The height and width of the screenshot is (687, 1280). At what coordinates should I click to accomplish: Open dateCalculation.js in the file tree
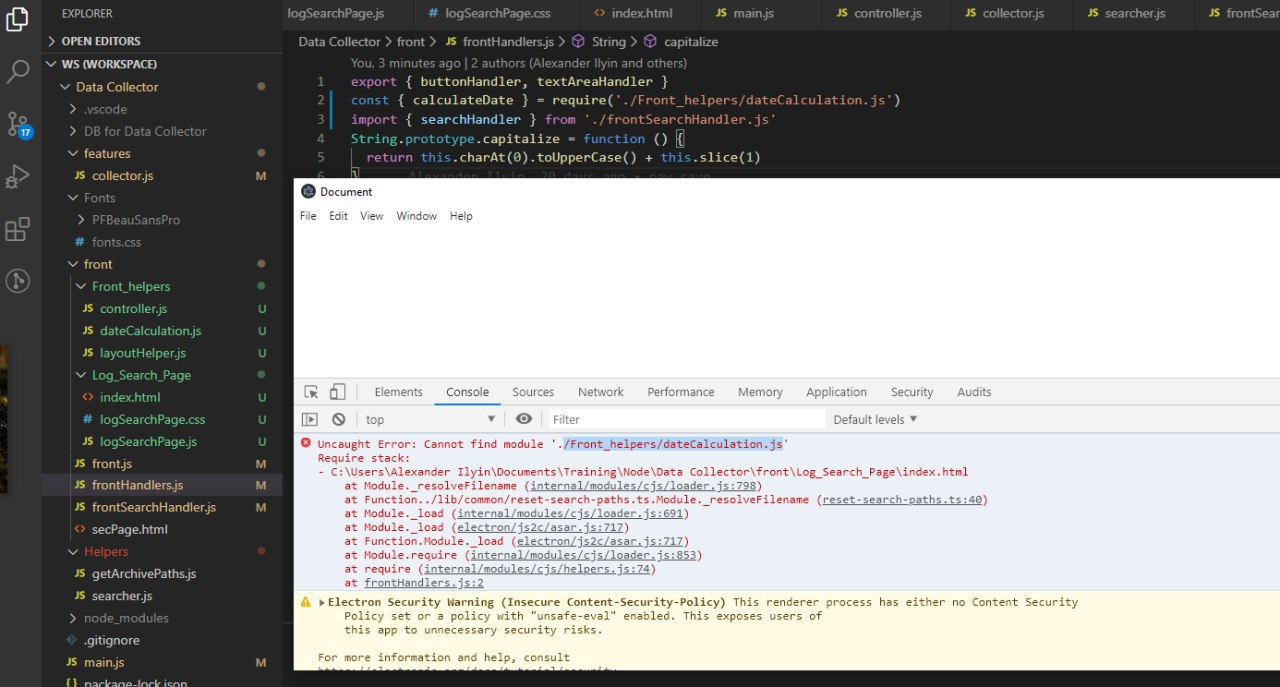150,331
